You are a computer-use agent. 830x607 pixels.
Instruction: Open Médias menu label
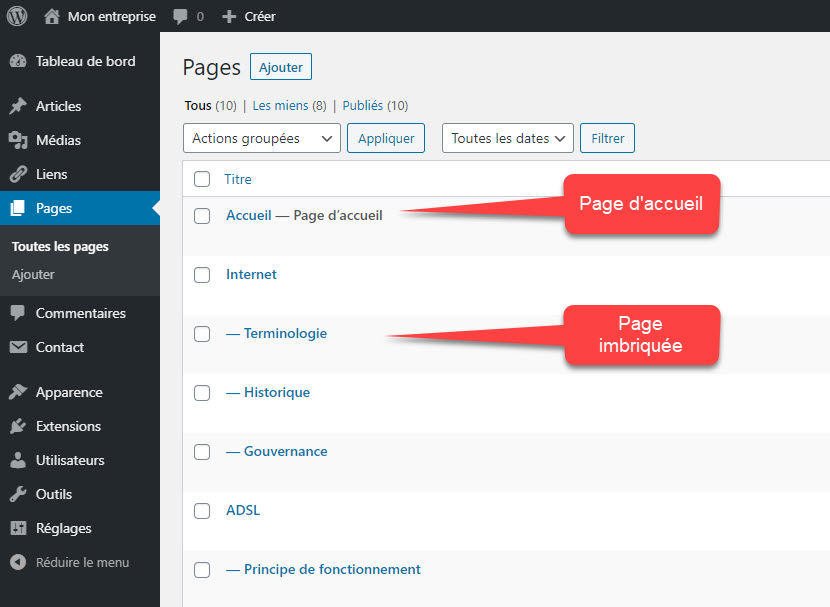(58, 140)
